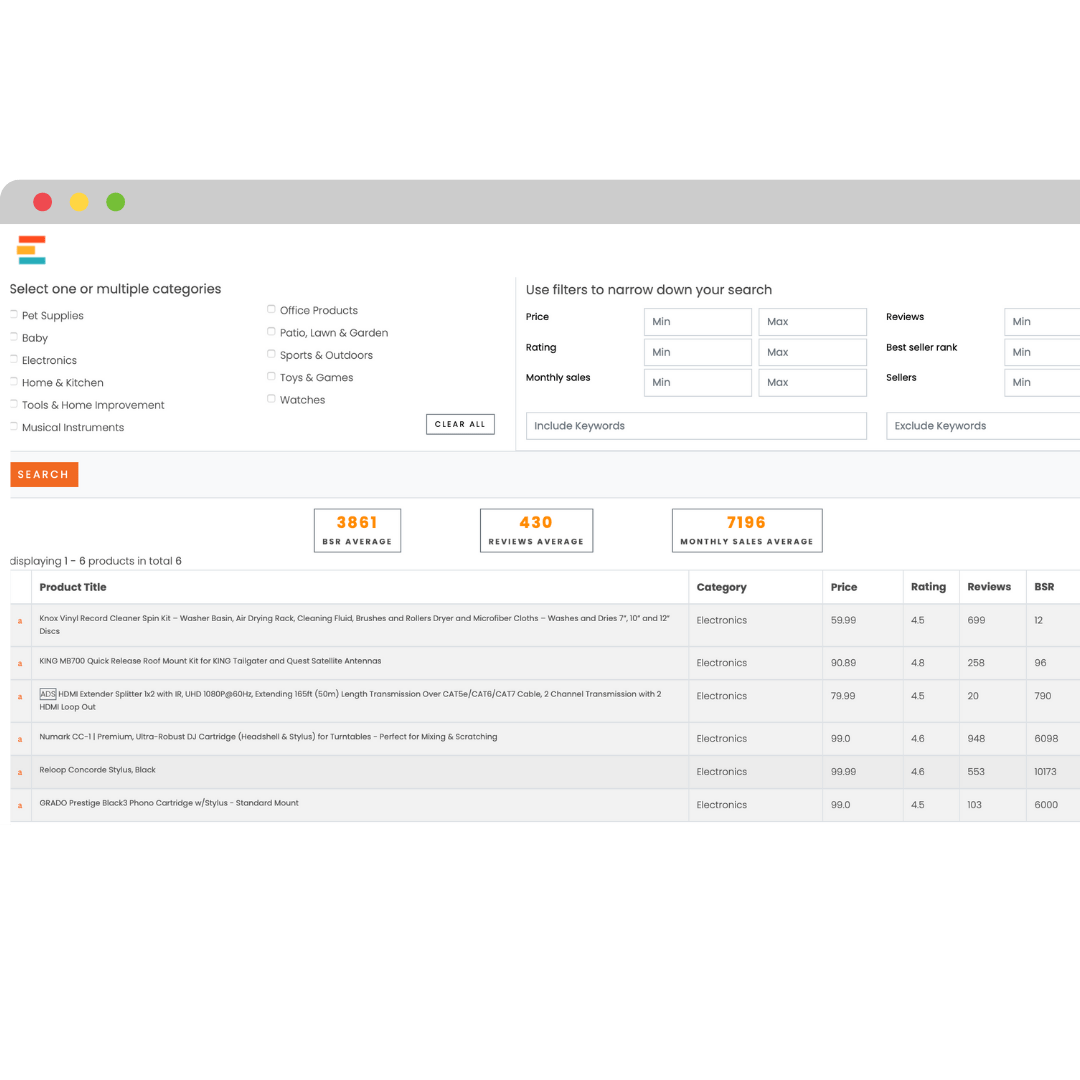Click the Reviews Min filter field
The width and height of the screenshot is (1080, 1080).
pyautogui.click(x=1042, y=321)
